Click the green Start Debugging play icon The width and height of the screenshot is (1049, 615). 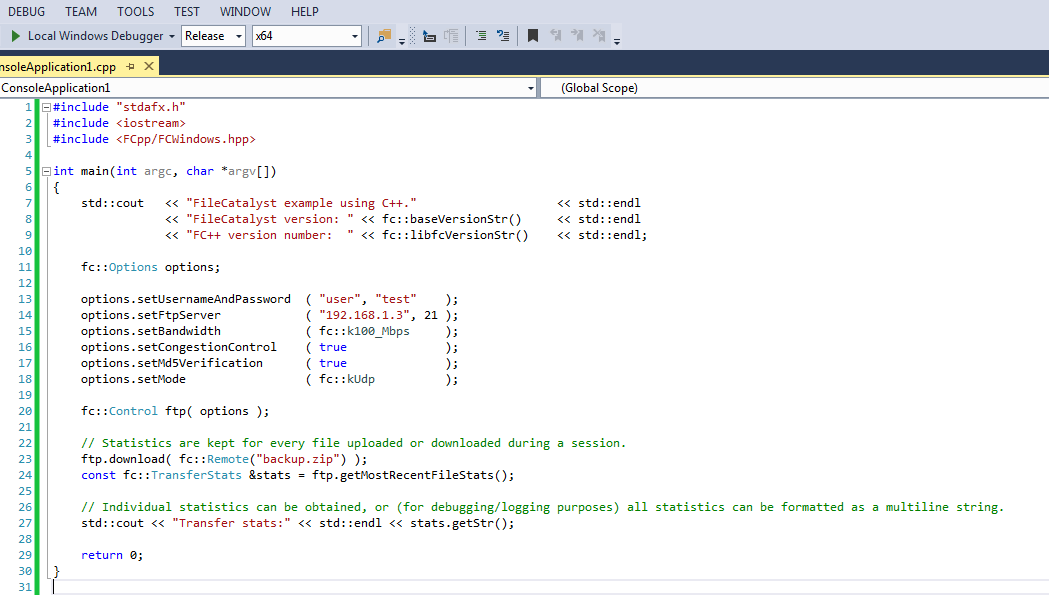pos(15,36)
